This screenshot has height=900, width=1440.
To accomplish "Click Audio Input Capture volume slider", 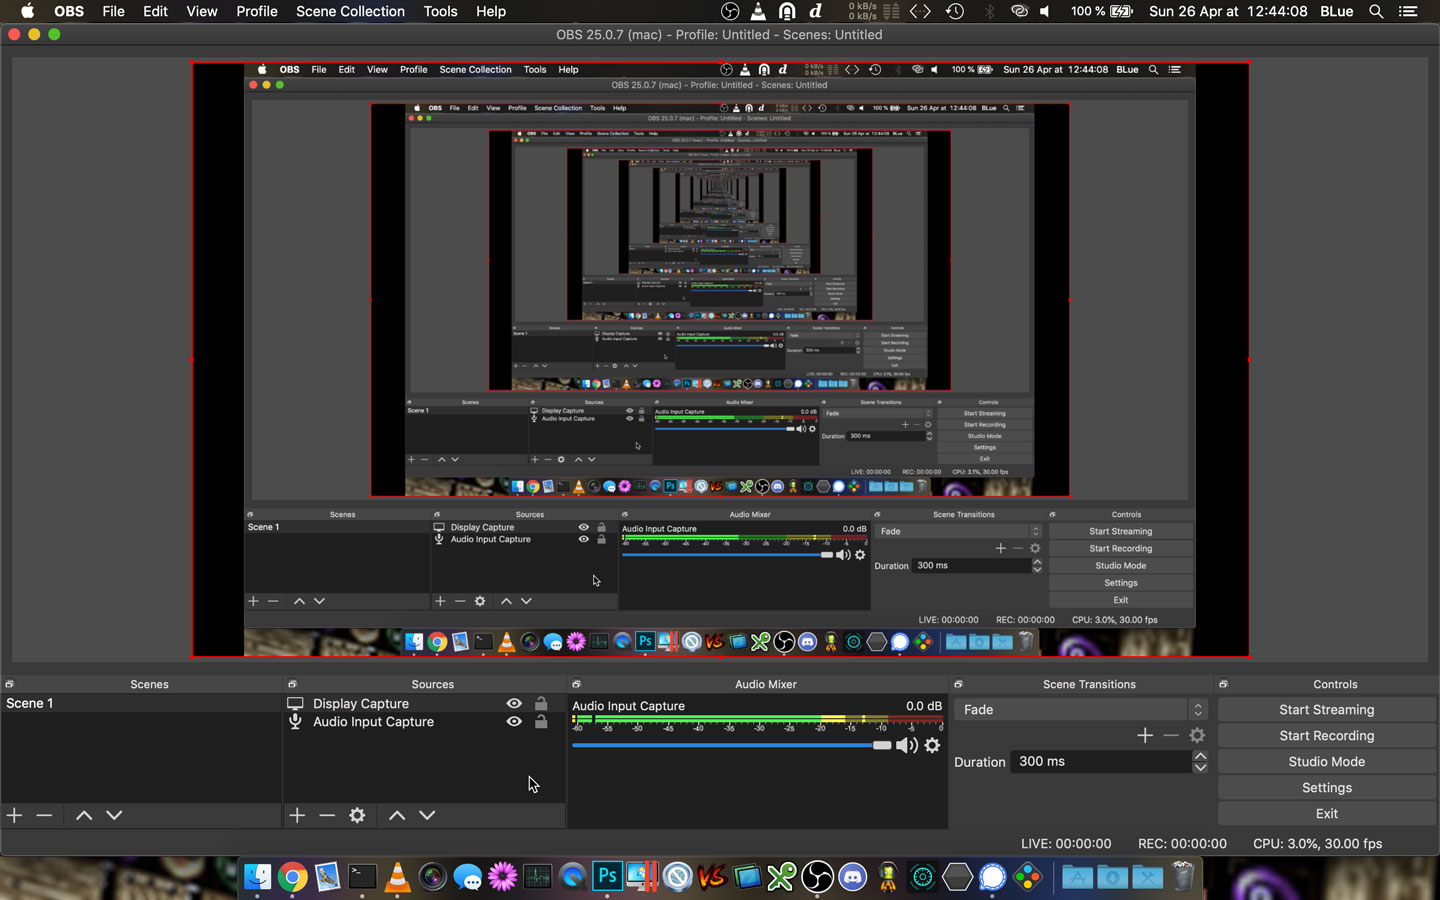I will 731,745.
